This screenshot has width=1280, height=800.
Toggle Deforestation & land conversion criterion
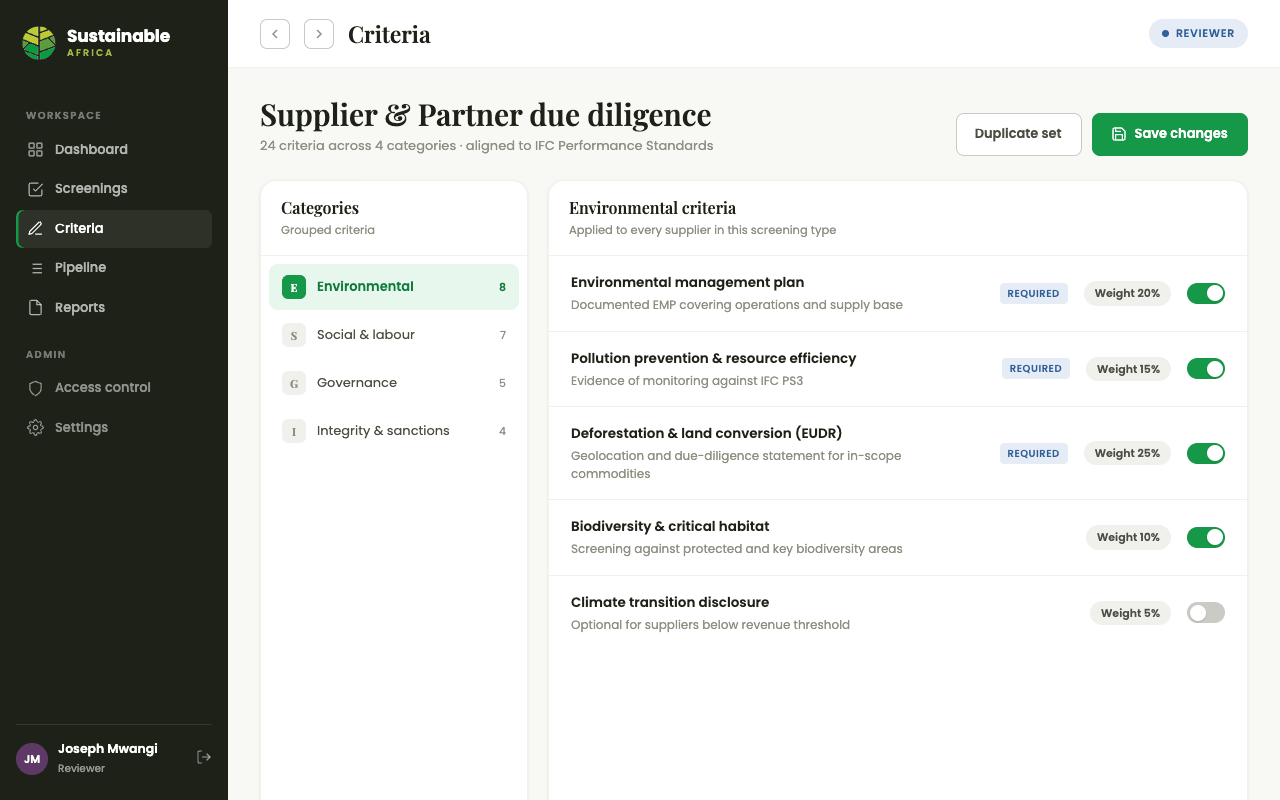1206,453
